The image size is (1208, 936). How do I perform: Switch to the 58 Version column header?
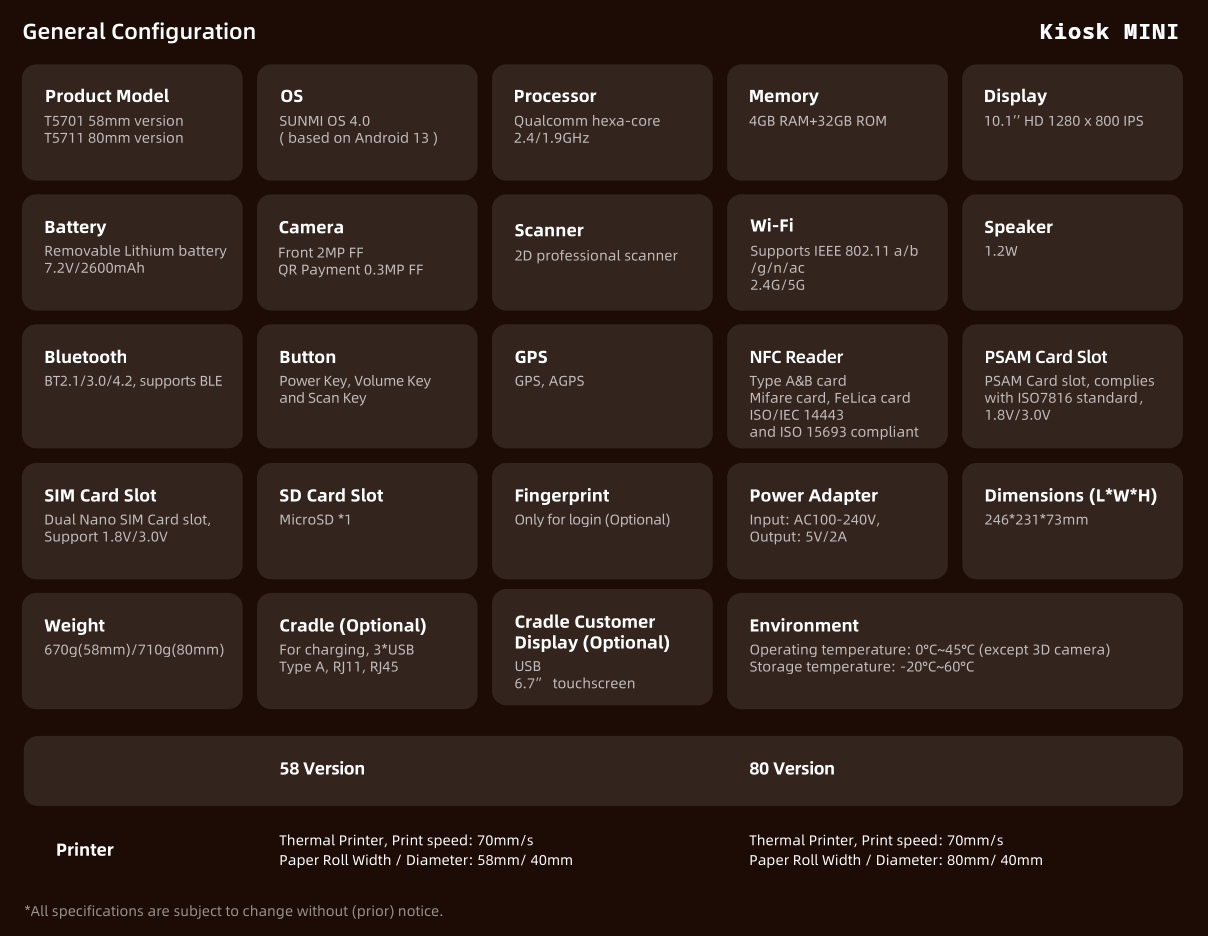tap(322, 769)
